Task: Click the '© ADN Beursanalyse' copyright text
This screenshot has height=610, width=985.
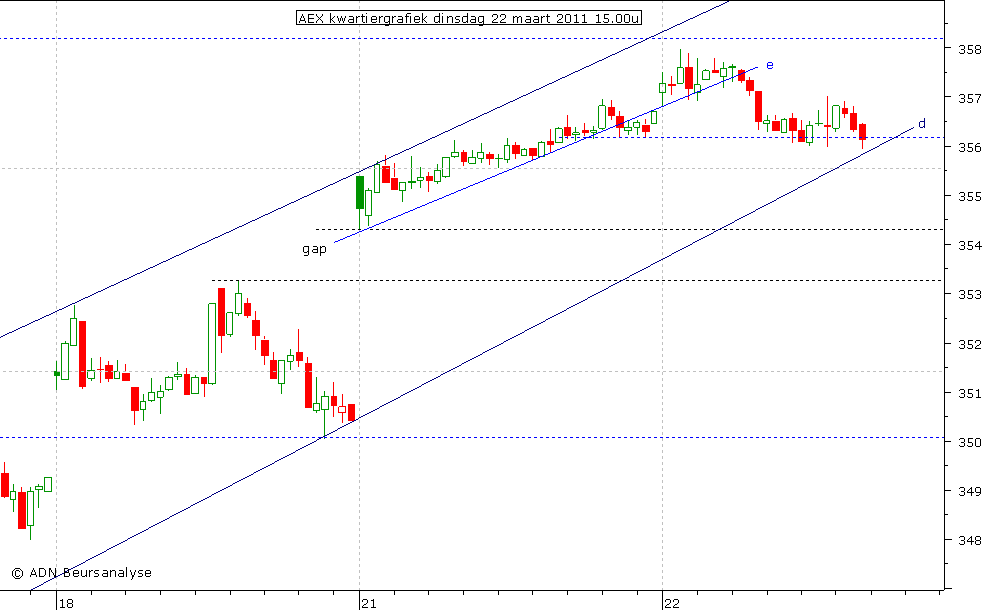Action: 82,572
